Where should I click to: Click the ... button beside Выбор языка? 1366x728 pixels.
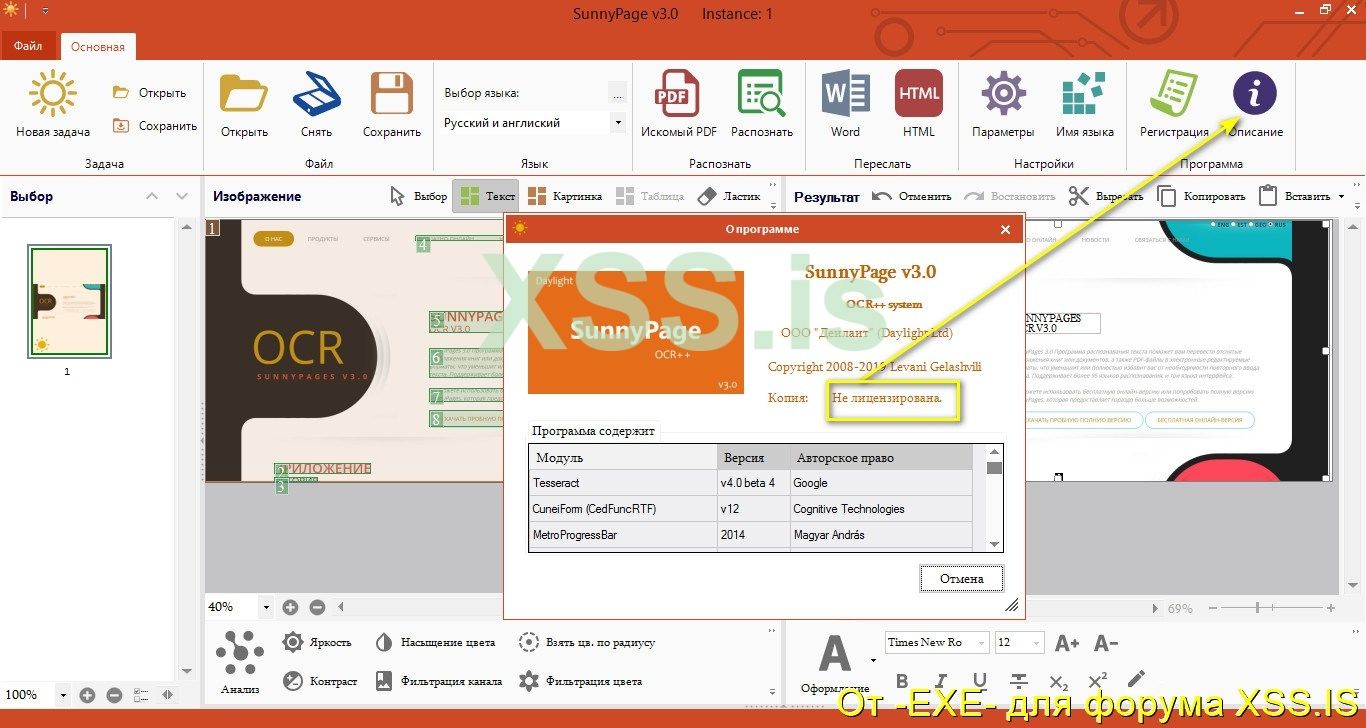pyautogui.click(x=618, y=94)
